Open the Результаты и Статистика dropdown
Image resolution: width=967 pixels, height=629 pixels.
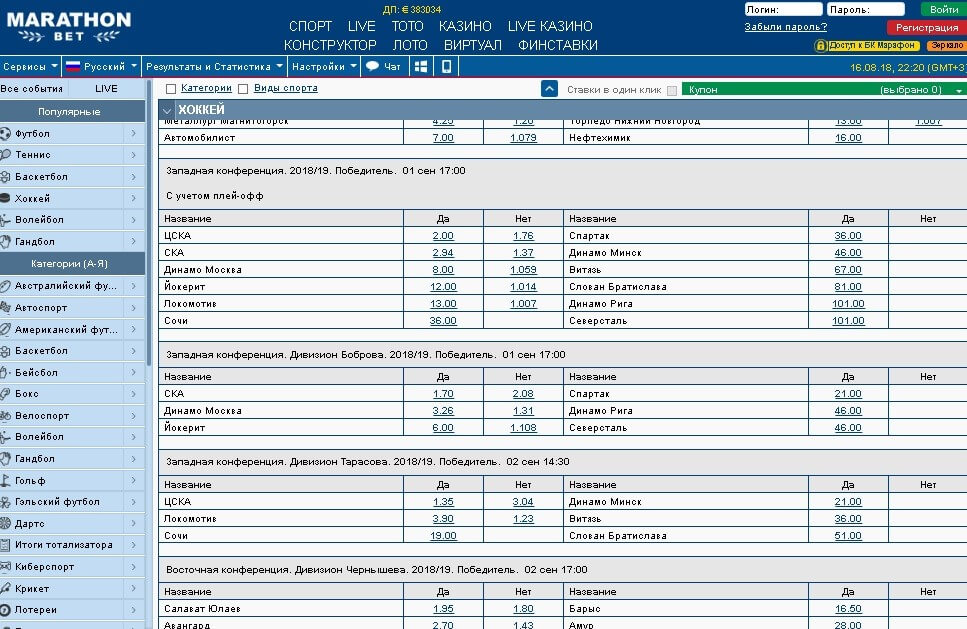pyautogui.click(x=214, y=67)
